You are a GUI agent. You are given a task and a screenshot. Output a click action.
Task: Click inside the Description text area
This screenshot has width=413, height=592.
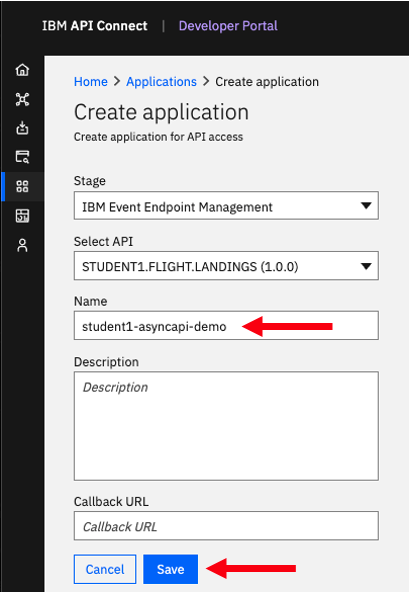tap(226, 426)
